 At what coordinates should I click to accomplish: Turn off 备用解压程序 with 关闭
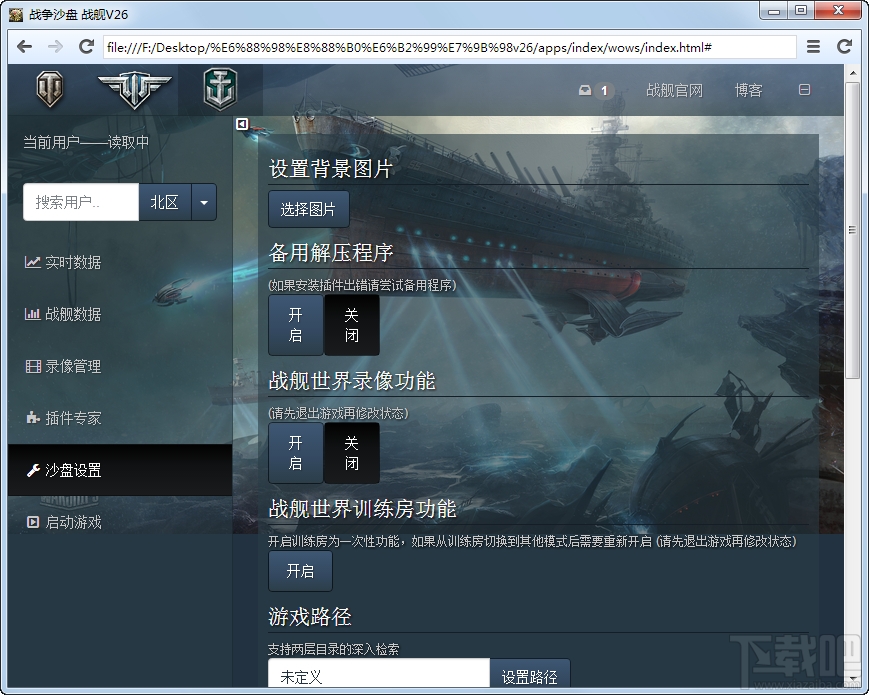[x=351, y=325]
